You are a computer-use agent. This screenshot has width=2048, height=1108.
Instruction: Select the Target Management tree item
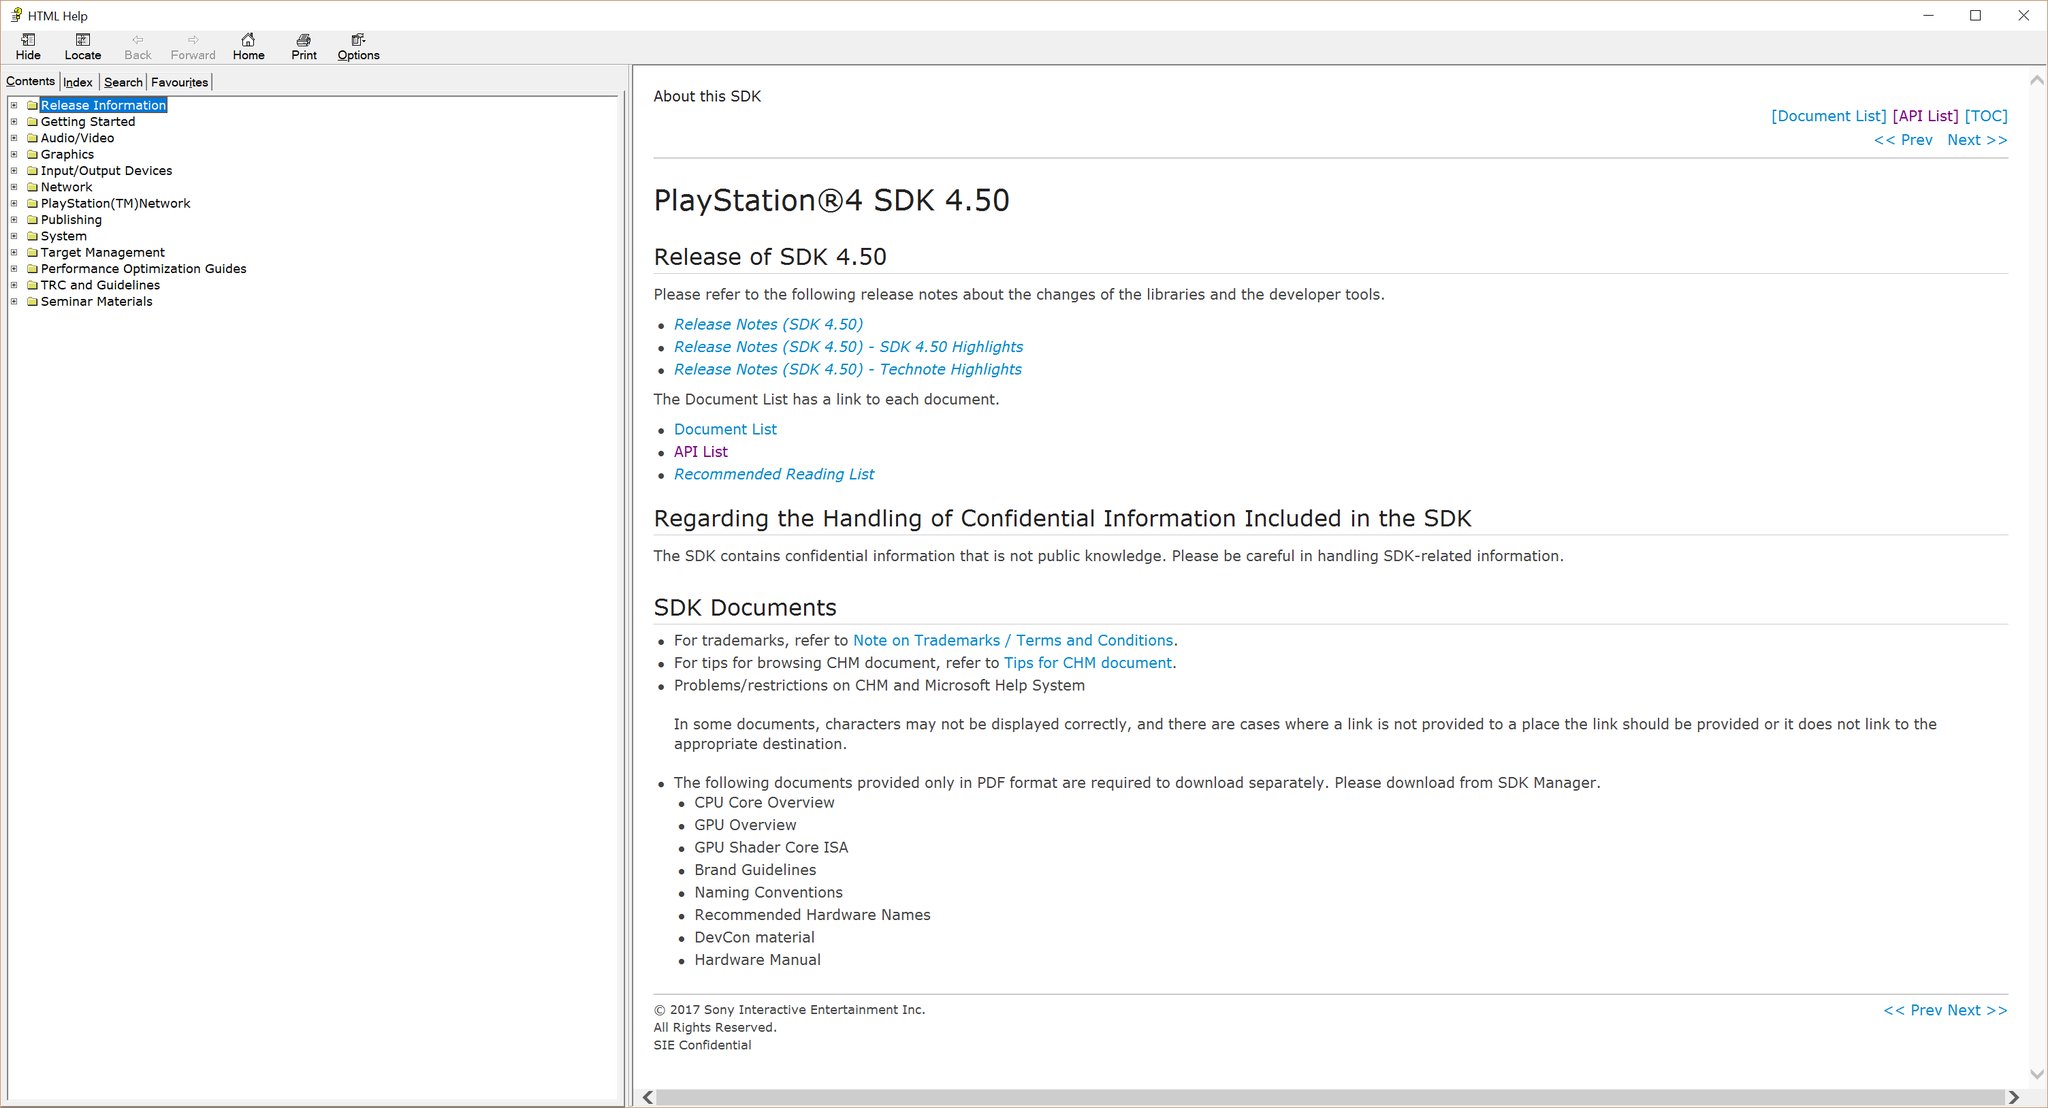(x=102, y=252)
